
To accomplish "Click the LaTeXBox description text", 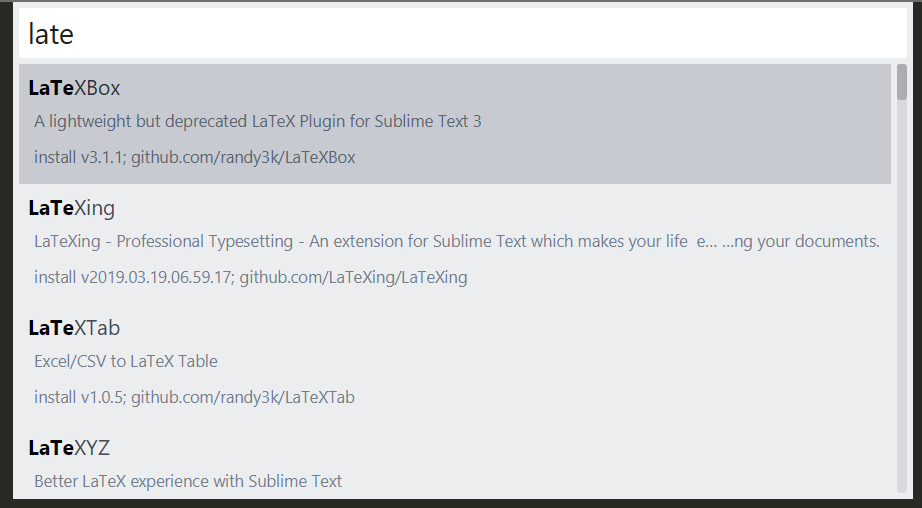I will pyautogui.click(x=257, y=122).
